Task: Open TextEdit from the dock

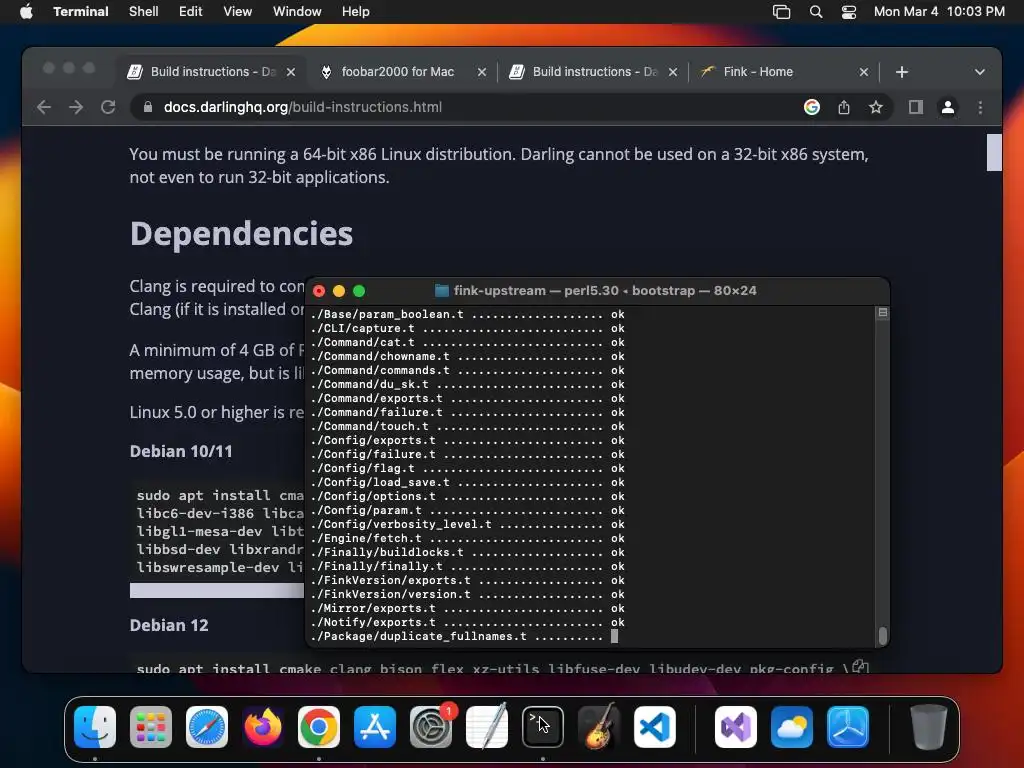Action: 487,726
